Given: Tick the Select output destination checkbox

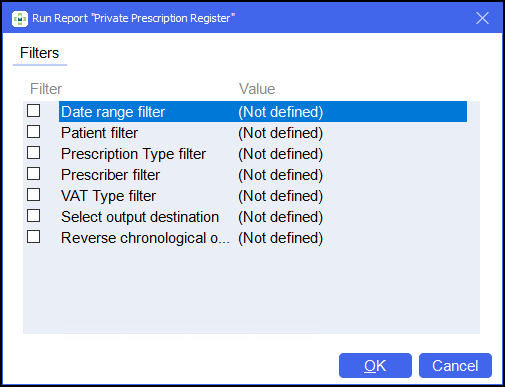Looking at the screenshot, I should pos(34,216).
